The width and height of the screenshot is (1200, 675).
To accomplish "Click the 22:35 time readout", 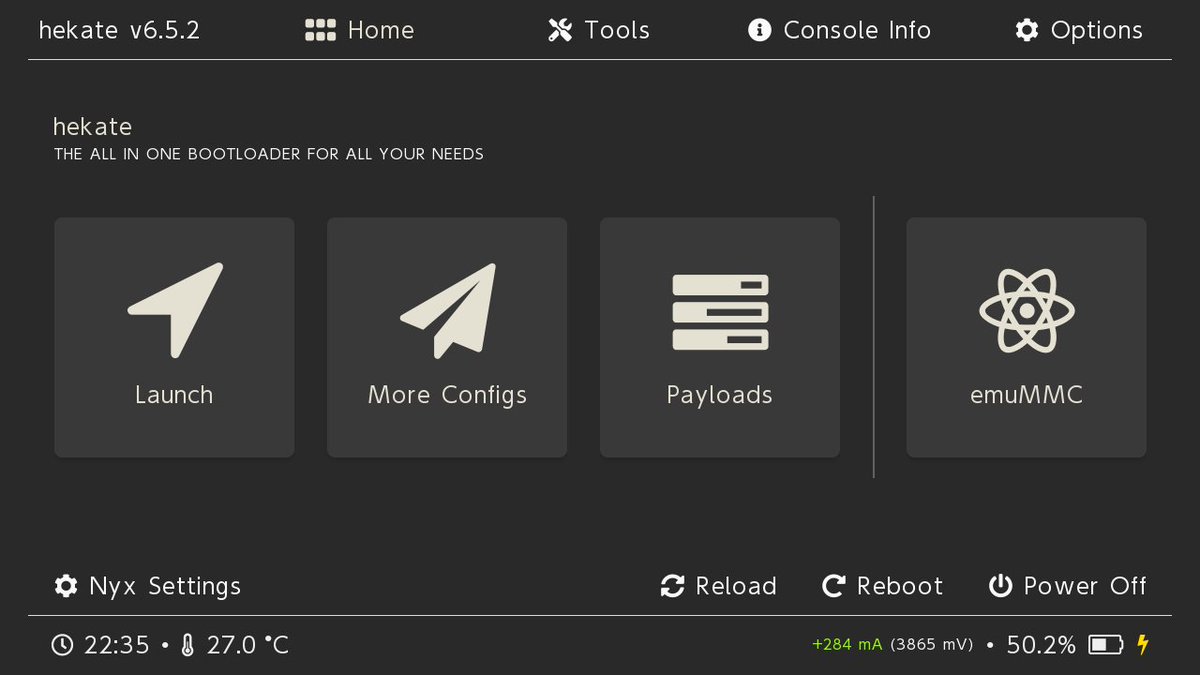I will [117, 646].
